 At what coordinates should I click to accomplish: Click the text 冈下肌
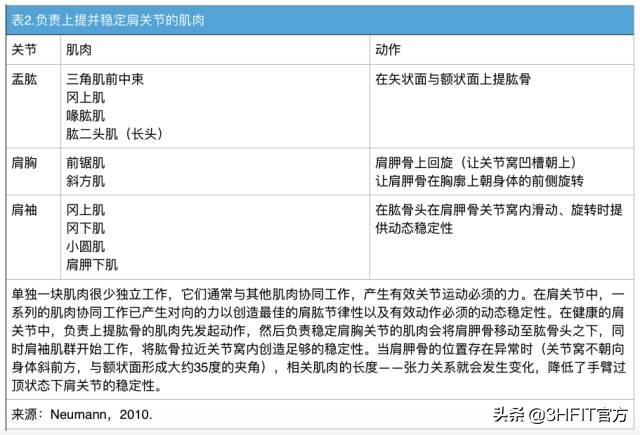tap(85, 228)
